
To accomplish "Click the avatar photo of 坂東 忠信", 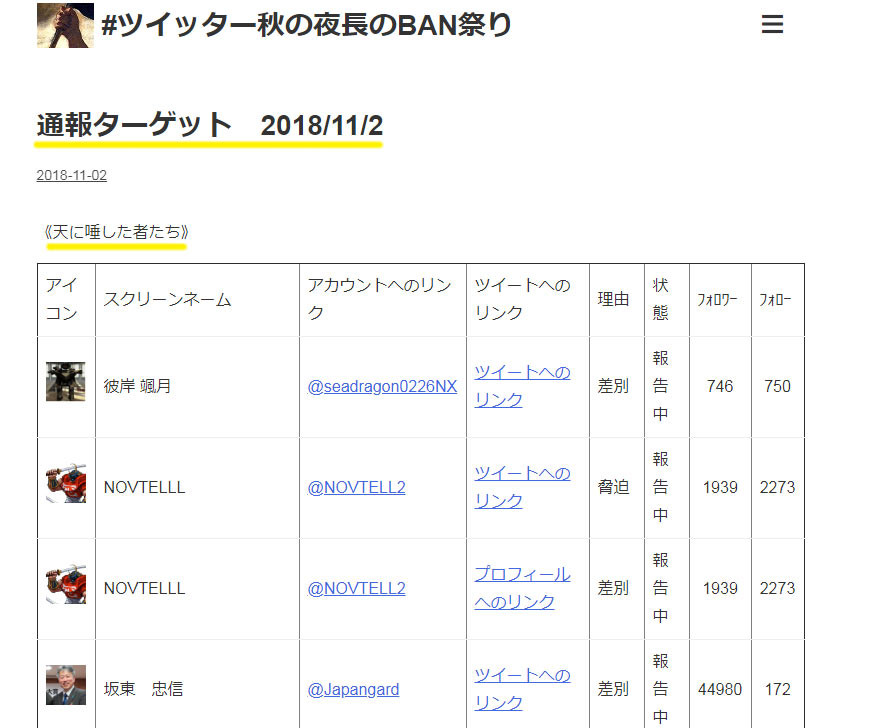I will point(66,685).
